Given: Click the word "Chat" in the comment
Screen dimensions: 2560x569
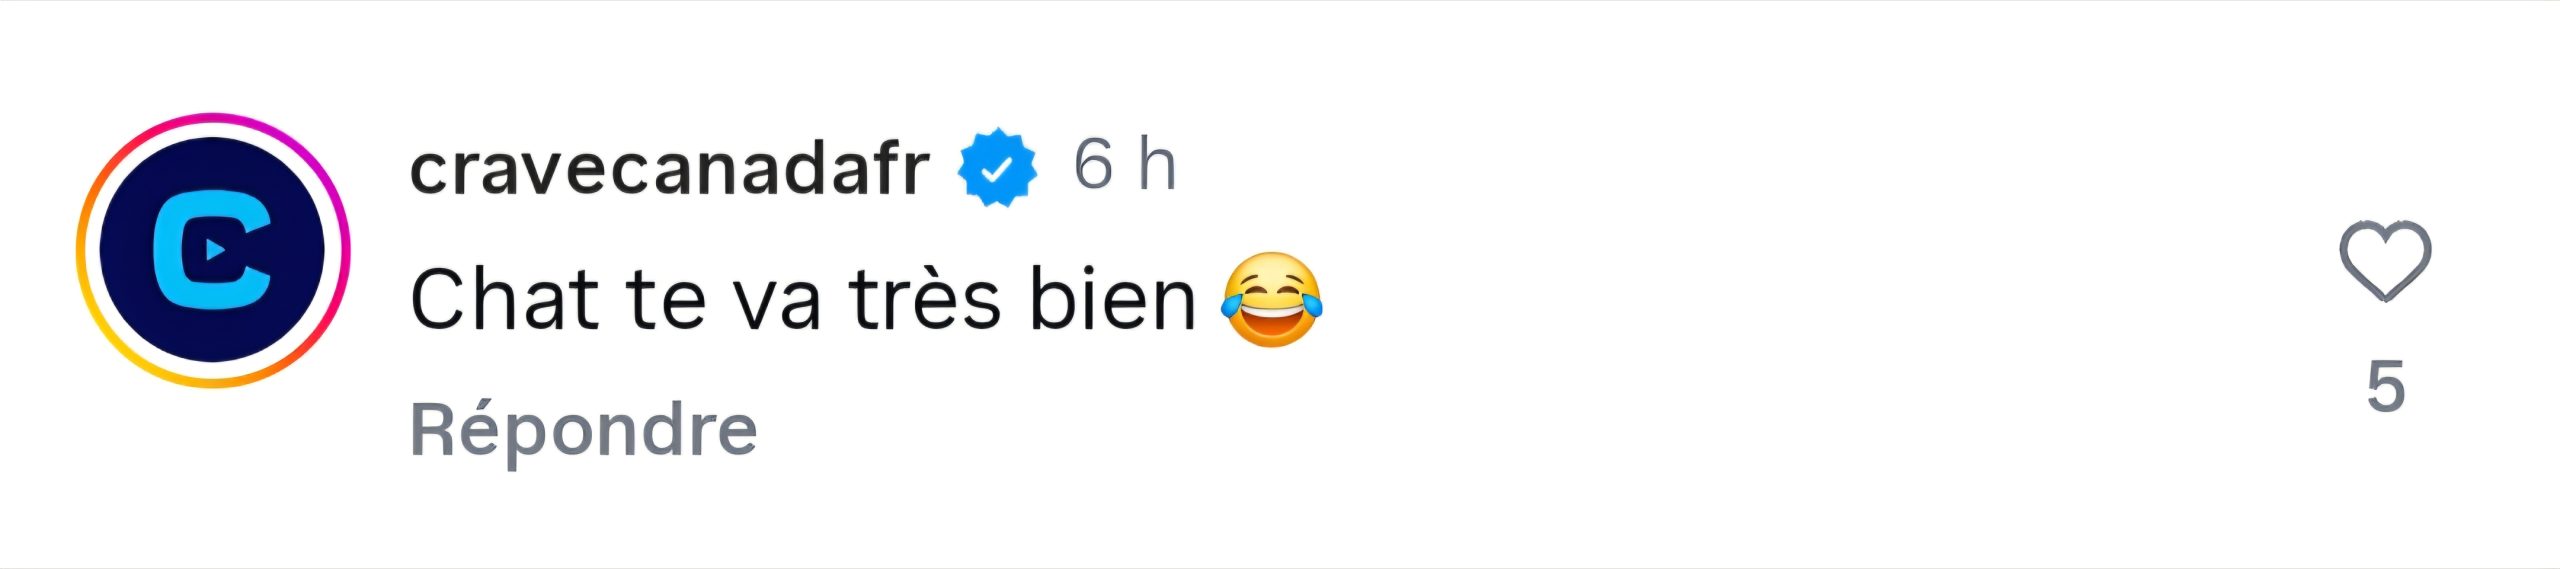Looking at the screenshot, I should coord(505,300).
